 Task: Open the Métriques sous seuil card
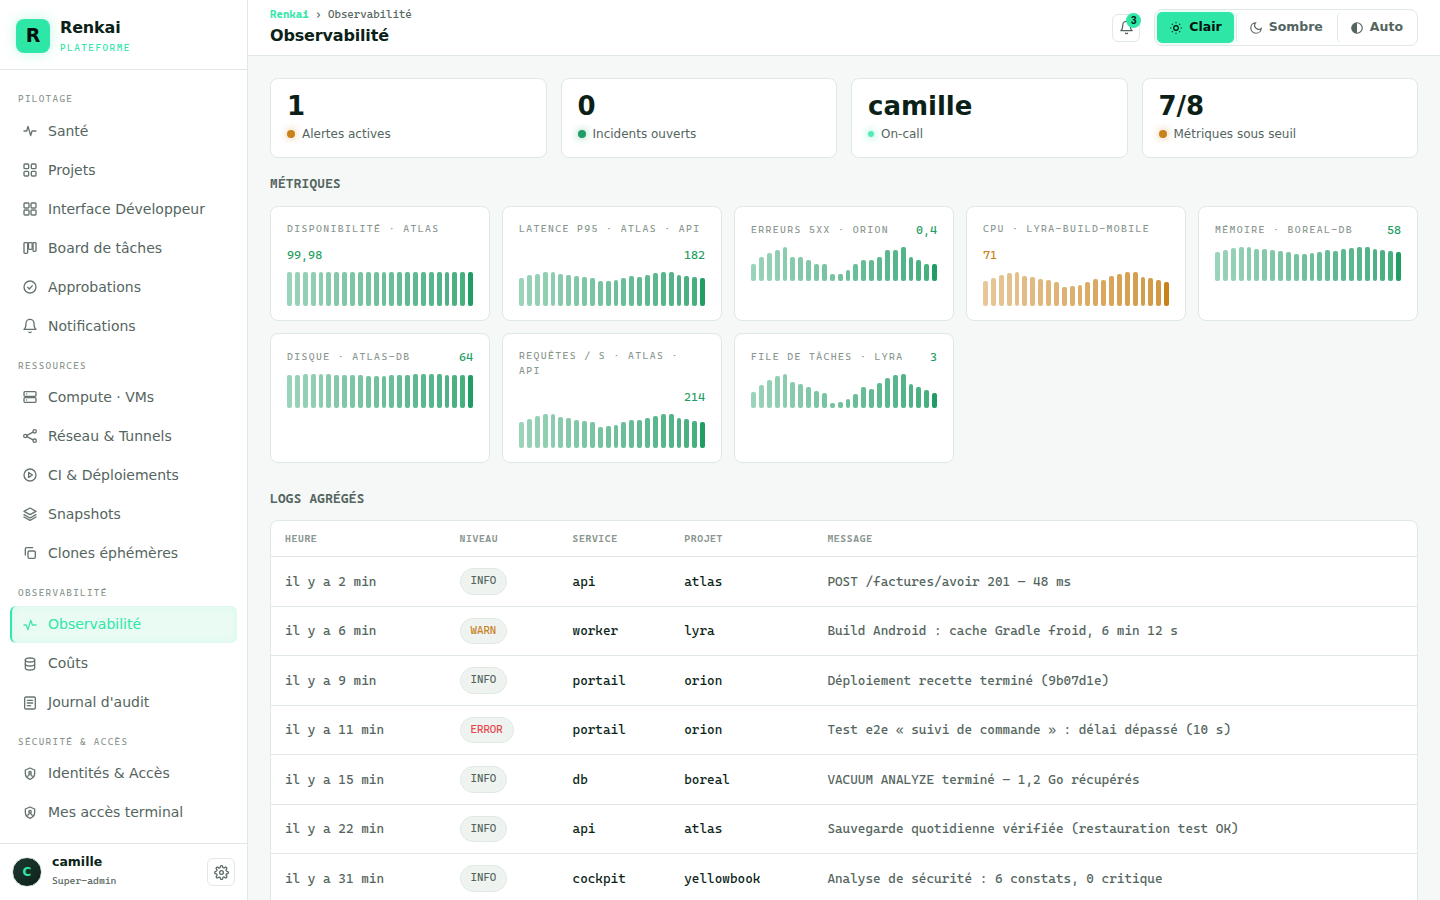(1280, 118)
